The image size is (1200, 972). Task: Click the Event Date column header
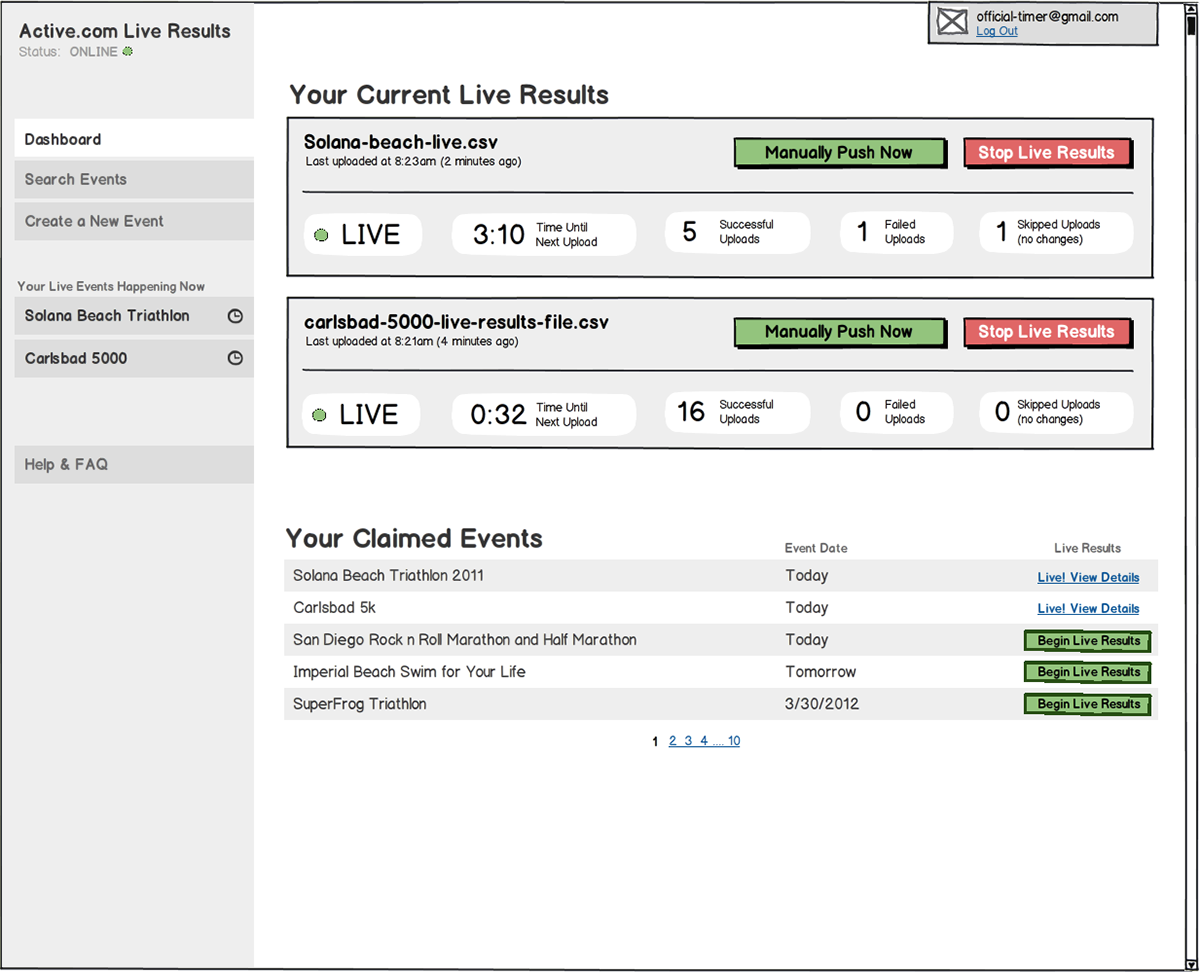pos(816,548)
